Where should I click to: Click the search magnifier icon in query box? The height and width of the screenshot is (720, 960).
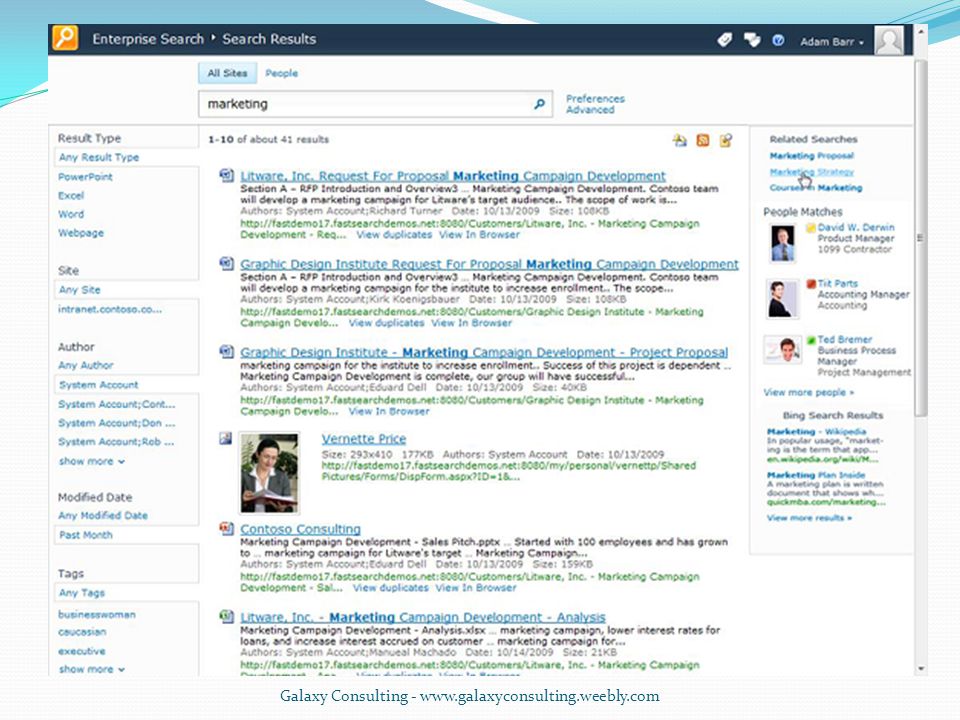(x=539, y=104)
